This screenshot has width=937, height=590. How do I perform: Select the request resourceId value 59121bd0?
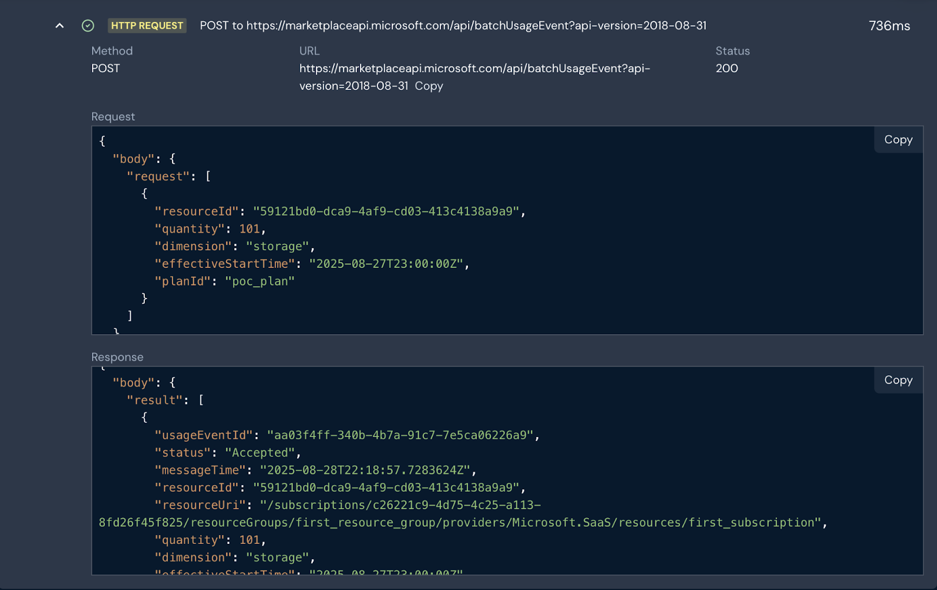point(386,212)
